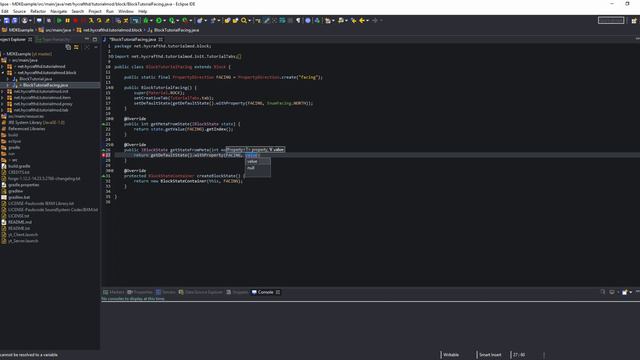Expand folded imports at line 3

pyautogui.click(x=112, y=56)
